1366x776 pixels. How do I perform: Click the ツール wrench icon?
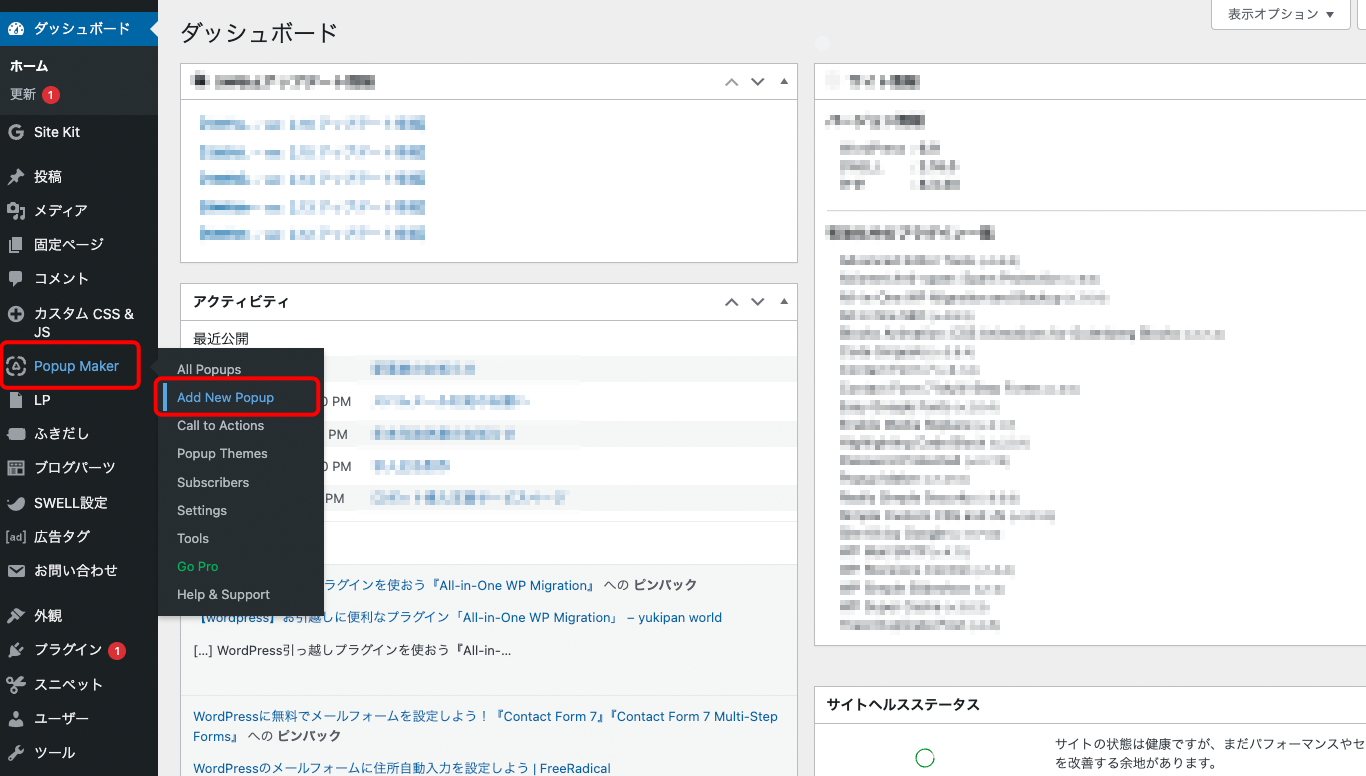pyautogui.click(x=16, y=753)
